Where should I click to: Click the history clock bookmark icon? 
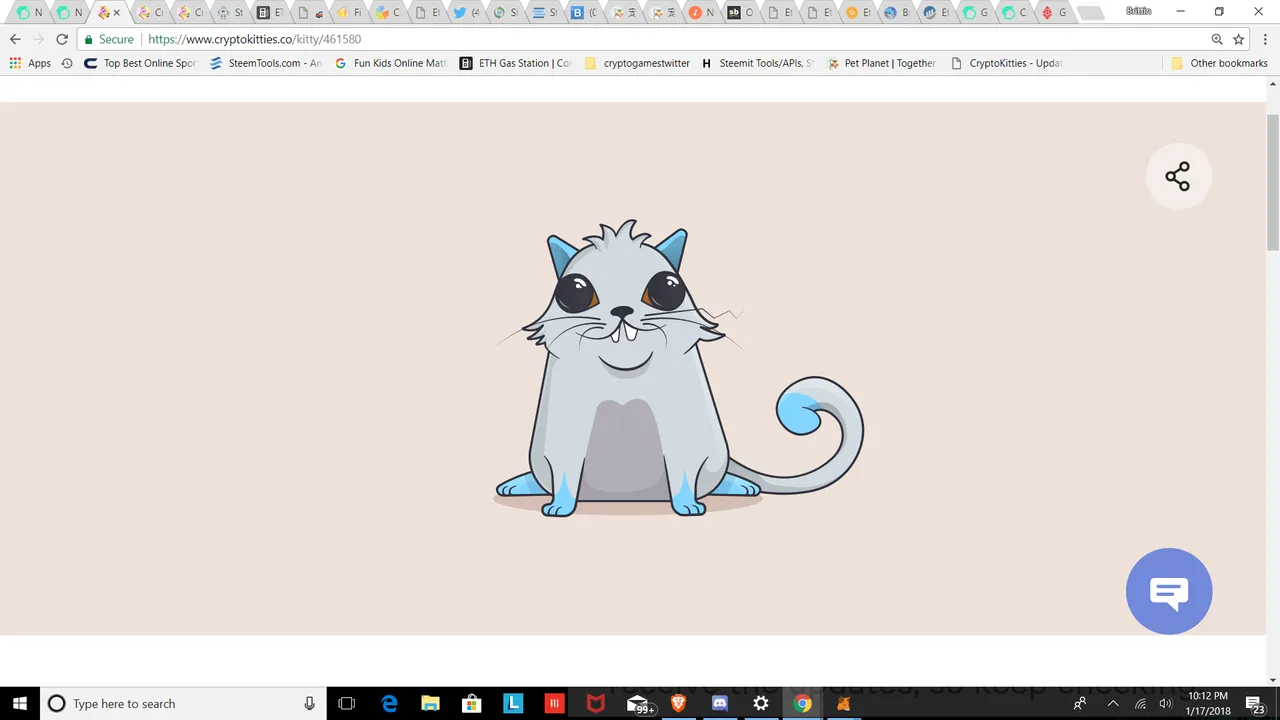(x=67, y=63)
